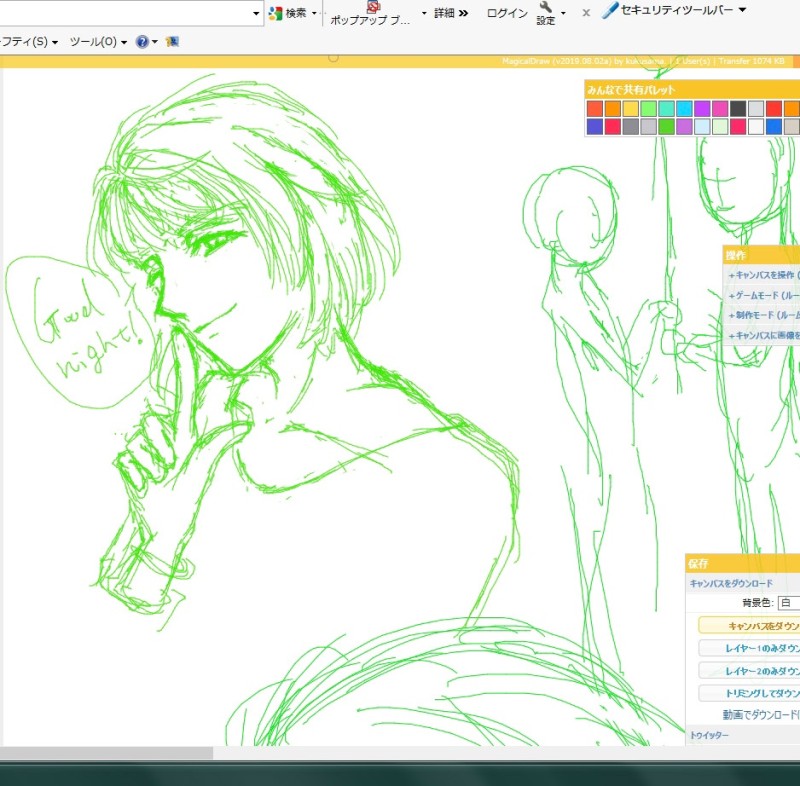This screenshot has height=786, width=800.
Task: Close the toolbar with the gray X
Action: click(x=586, y=13)
